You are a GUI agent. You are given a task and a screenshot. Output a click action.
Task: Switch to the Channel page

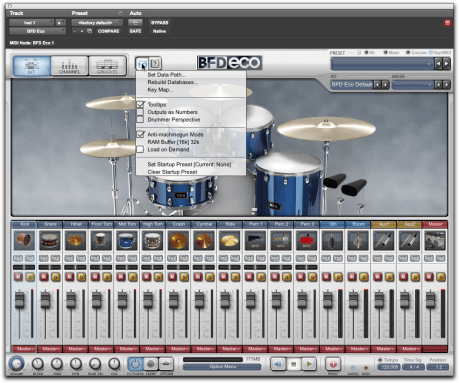[69, 66]
